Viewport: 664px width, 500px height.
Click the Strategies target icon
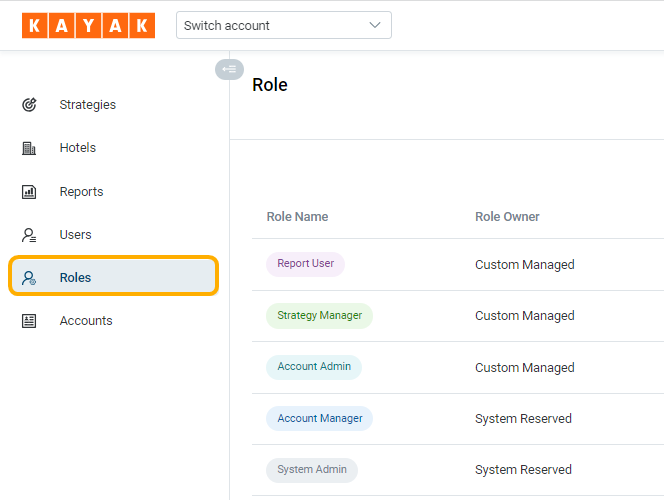(x=29, y=105)
